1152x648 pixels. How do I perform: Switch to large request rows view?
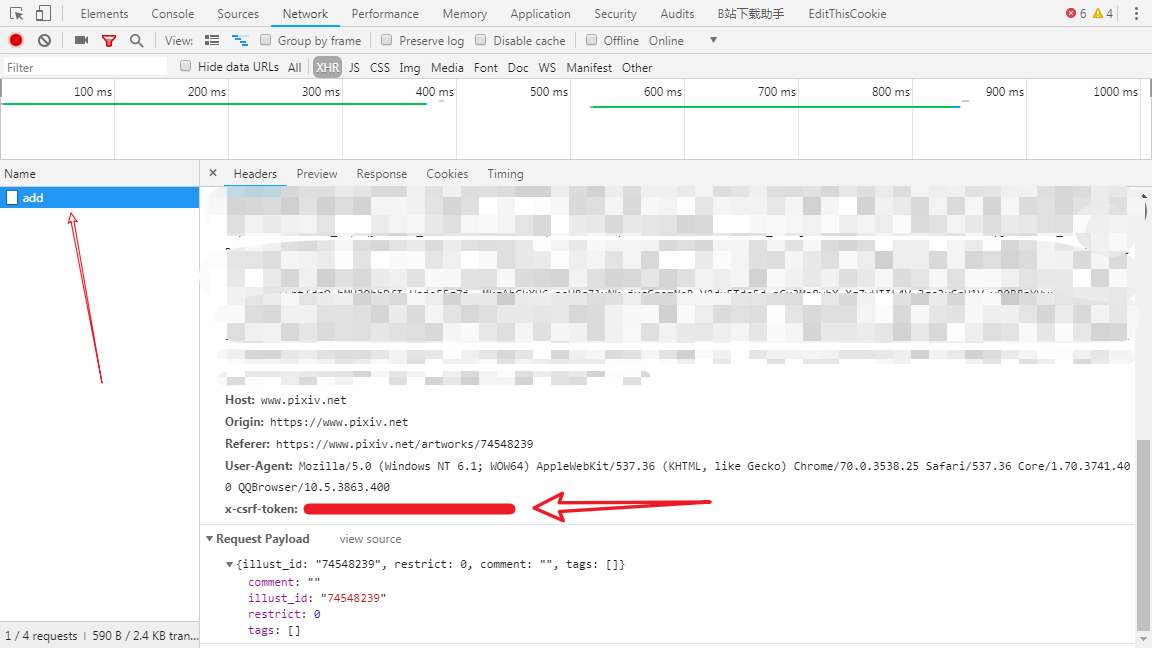(x=212, y=40)
